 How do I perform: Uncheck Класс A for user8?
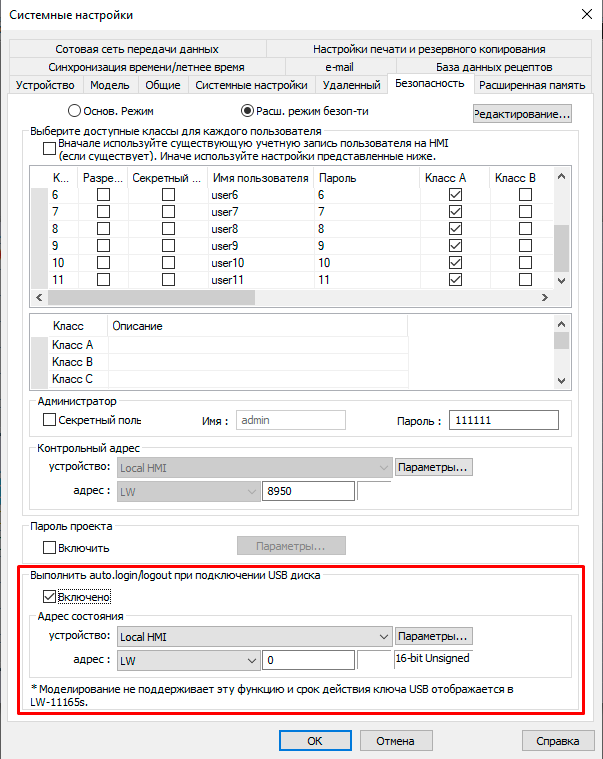click(x=455, y=228)
